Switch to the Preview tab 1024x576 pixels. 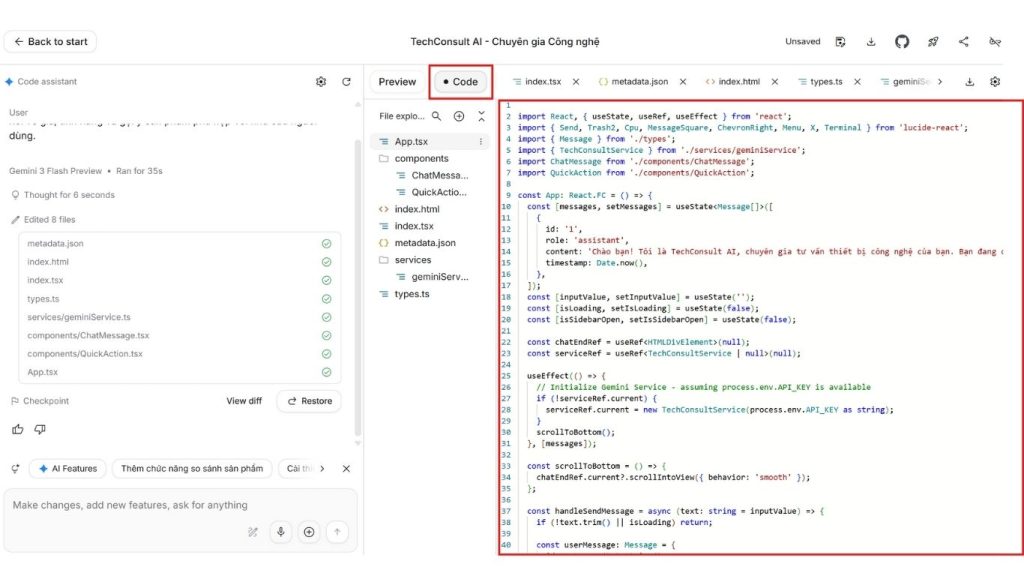396,82
